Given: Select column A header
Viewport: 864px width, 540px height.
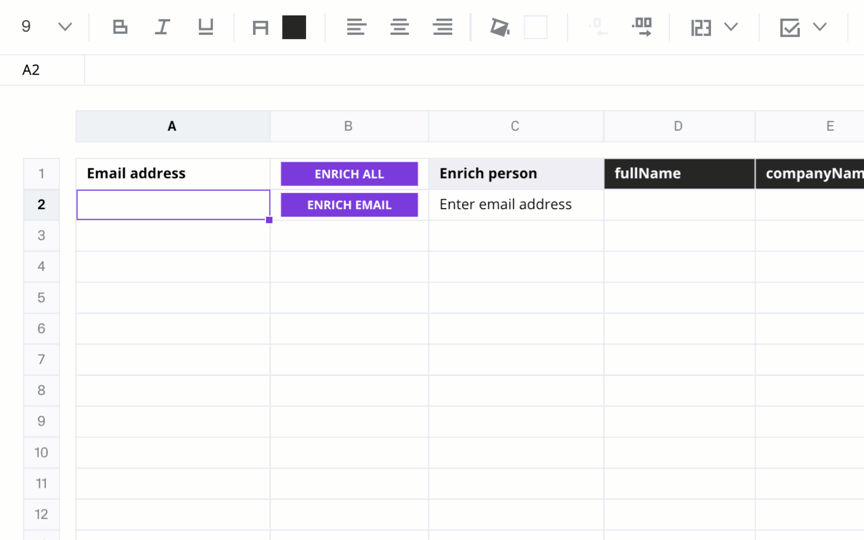Looking at the screenshot, I should 172,126.
